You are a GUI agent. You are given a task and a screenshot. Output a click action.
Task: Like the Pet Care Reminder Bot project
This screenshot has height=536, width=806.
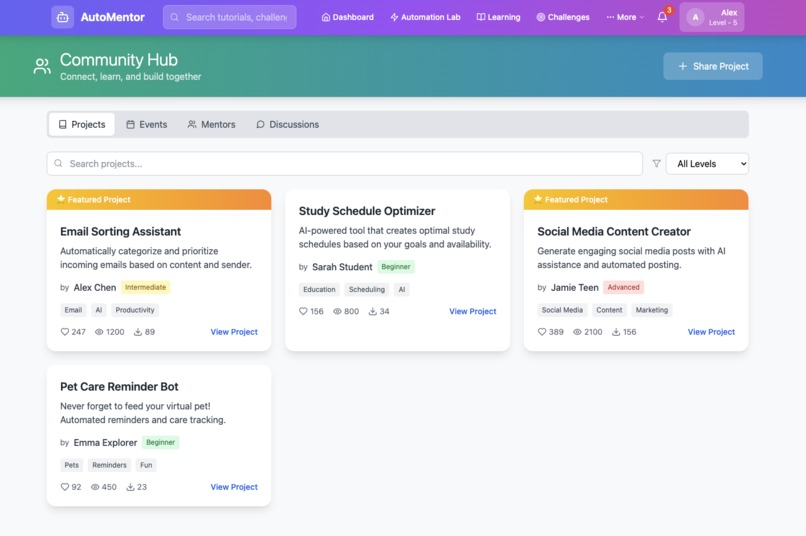[65, 487]
